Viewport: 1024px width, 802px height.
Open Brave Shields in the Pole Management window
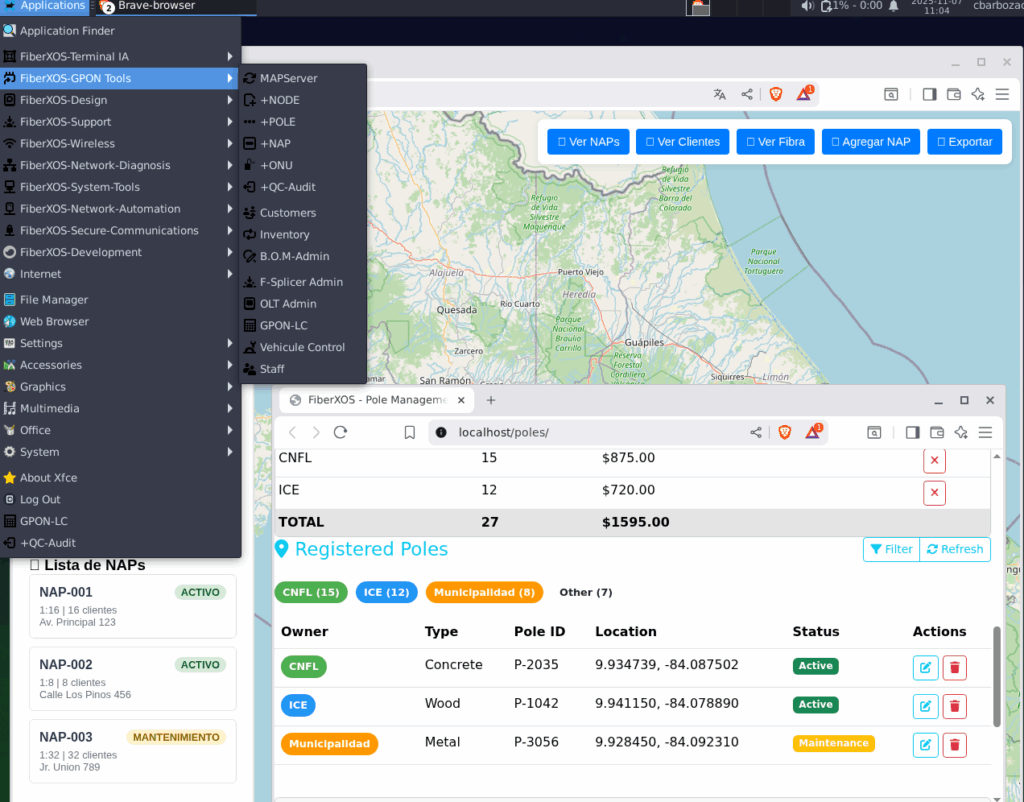coord(785,432)
